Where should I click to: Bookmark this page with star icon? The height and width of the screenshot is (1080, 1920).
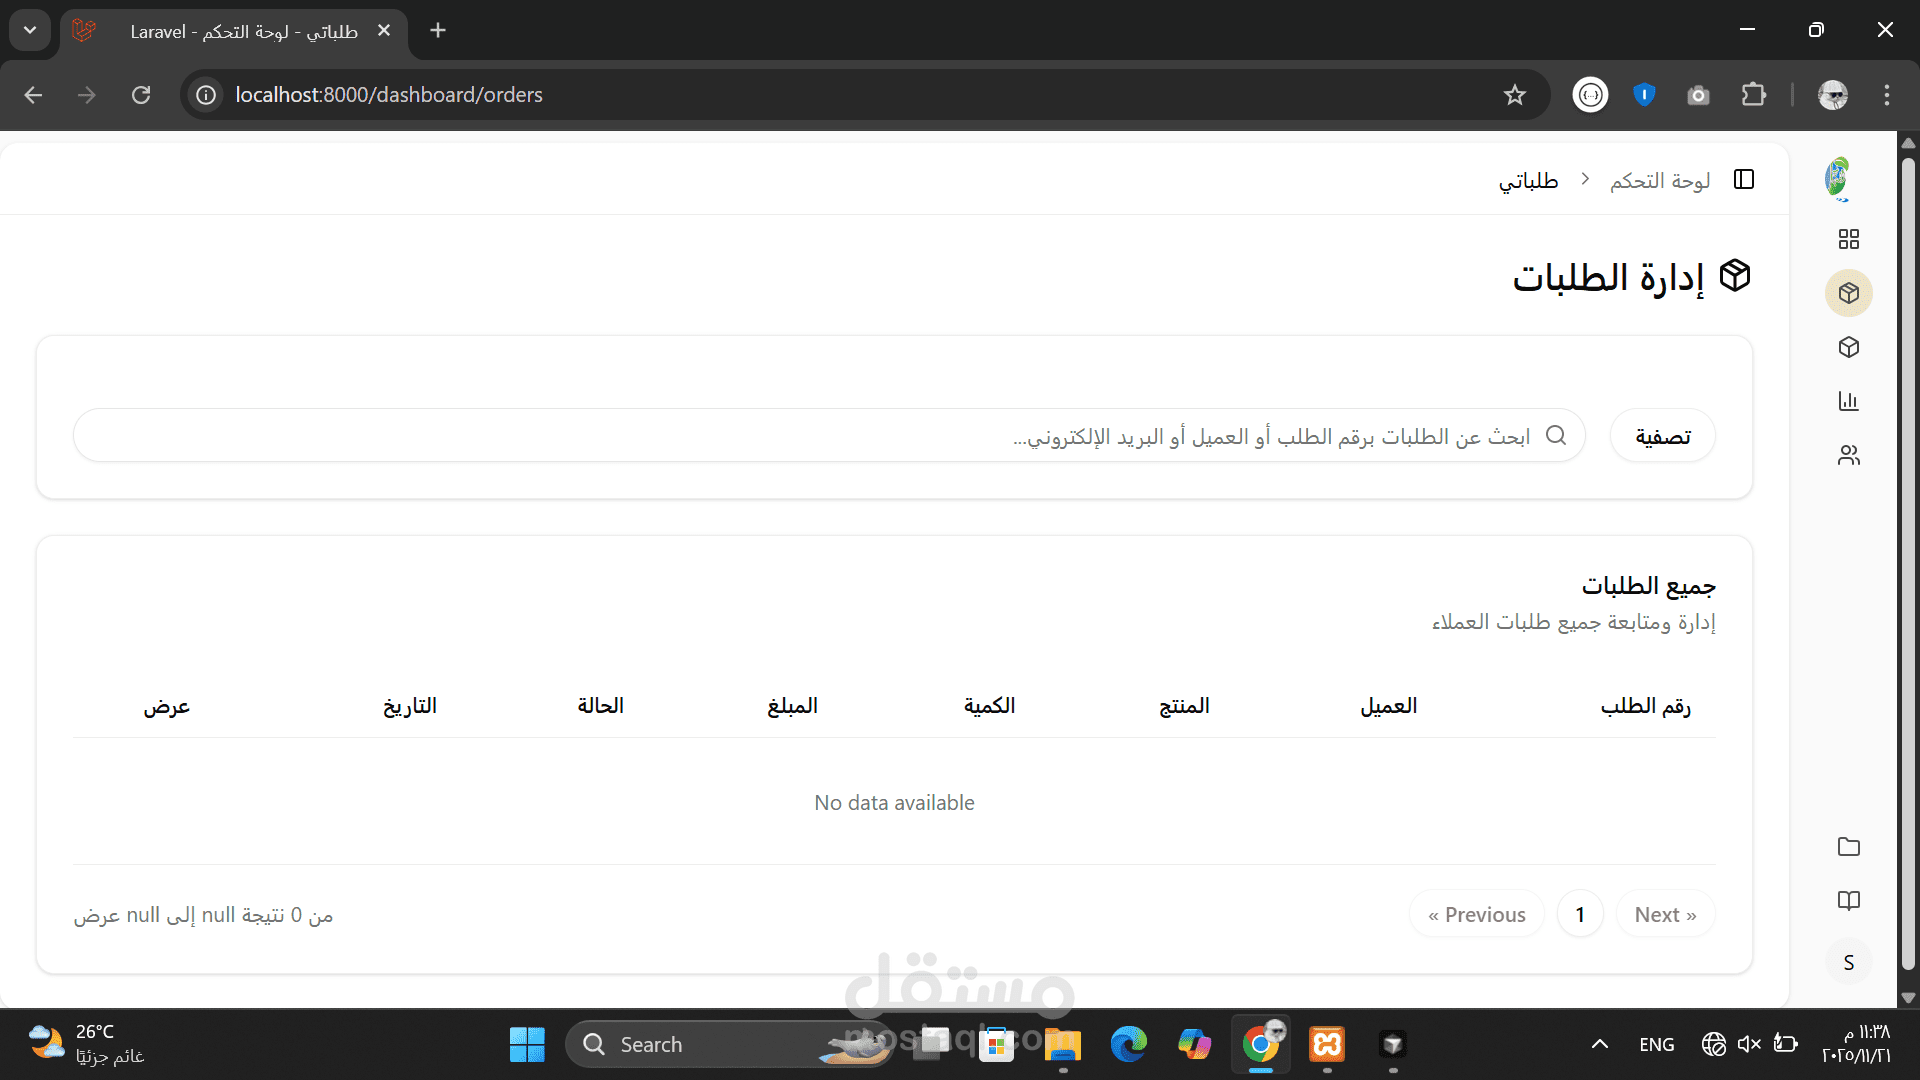pyautogui.click(x=1514, y=95)
